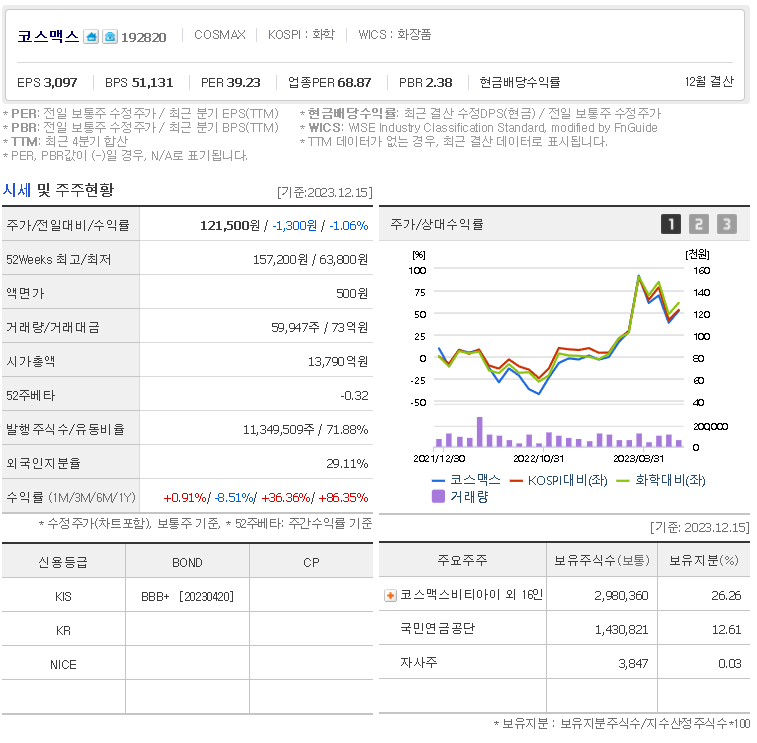This screenshot has height=743, width=757.
Task: Click the 액면가 500원 value
Action: click(x=352, y=294)
